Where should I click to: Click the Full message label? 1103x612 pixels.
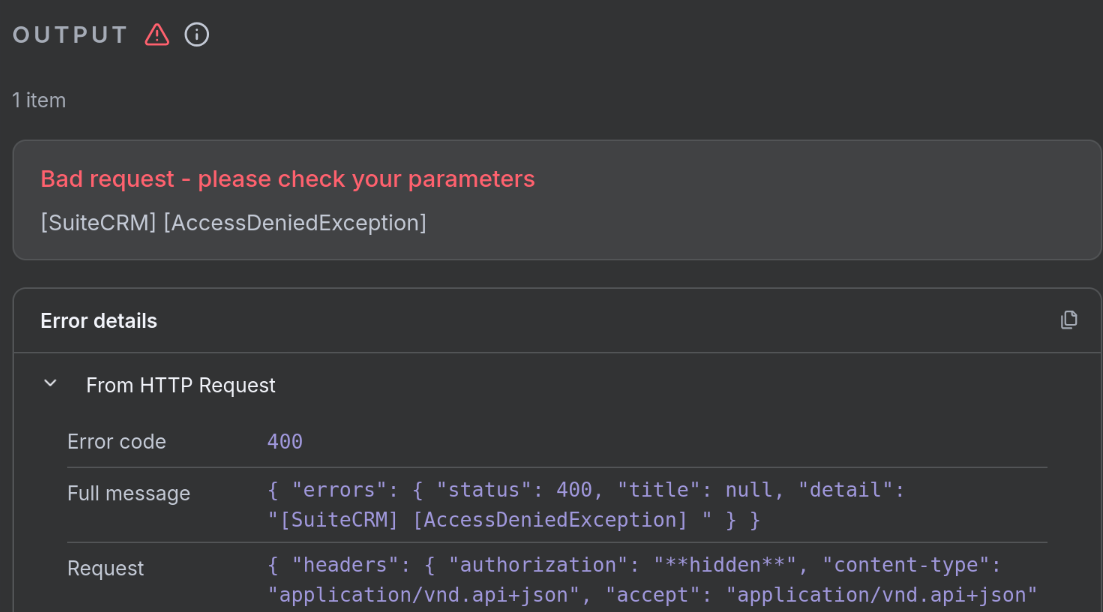point(128,493)
